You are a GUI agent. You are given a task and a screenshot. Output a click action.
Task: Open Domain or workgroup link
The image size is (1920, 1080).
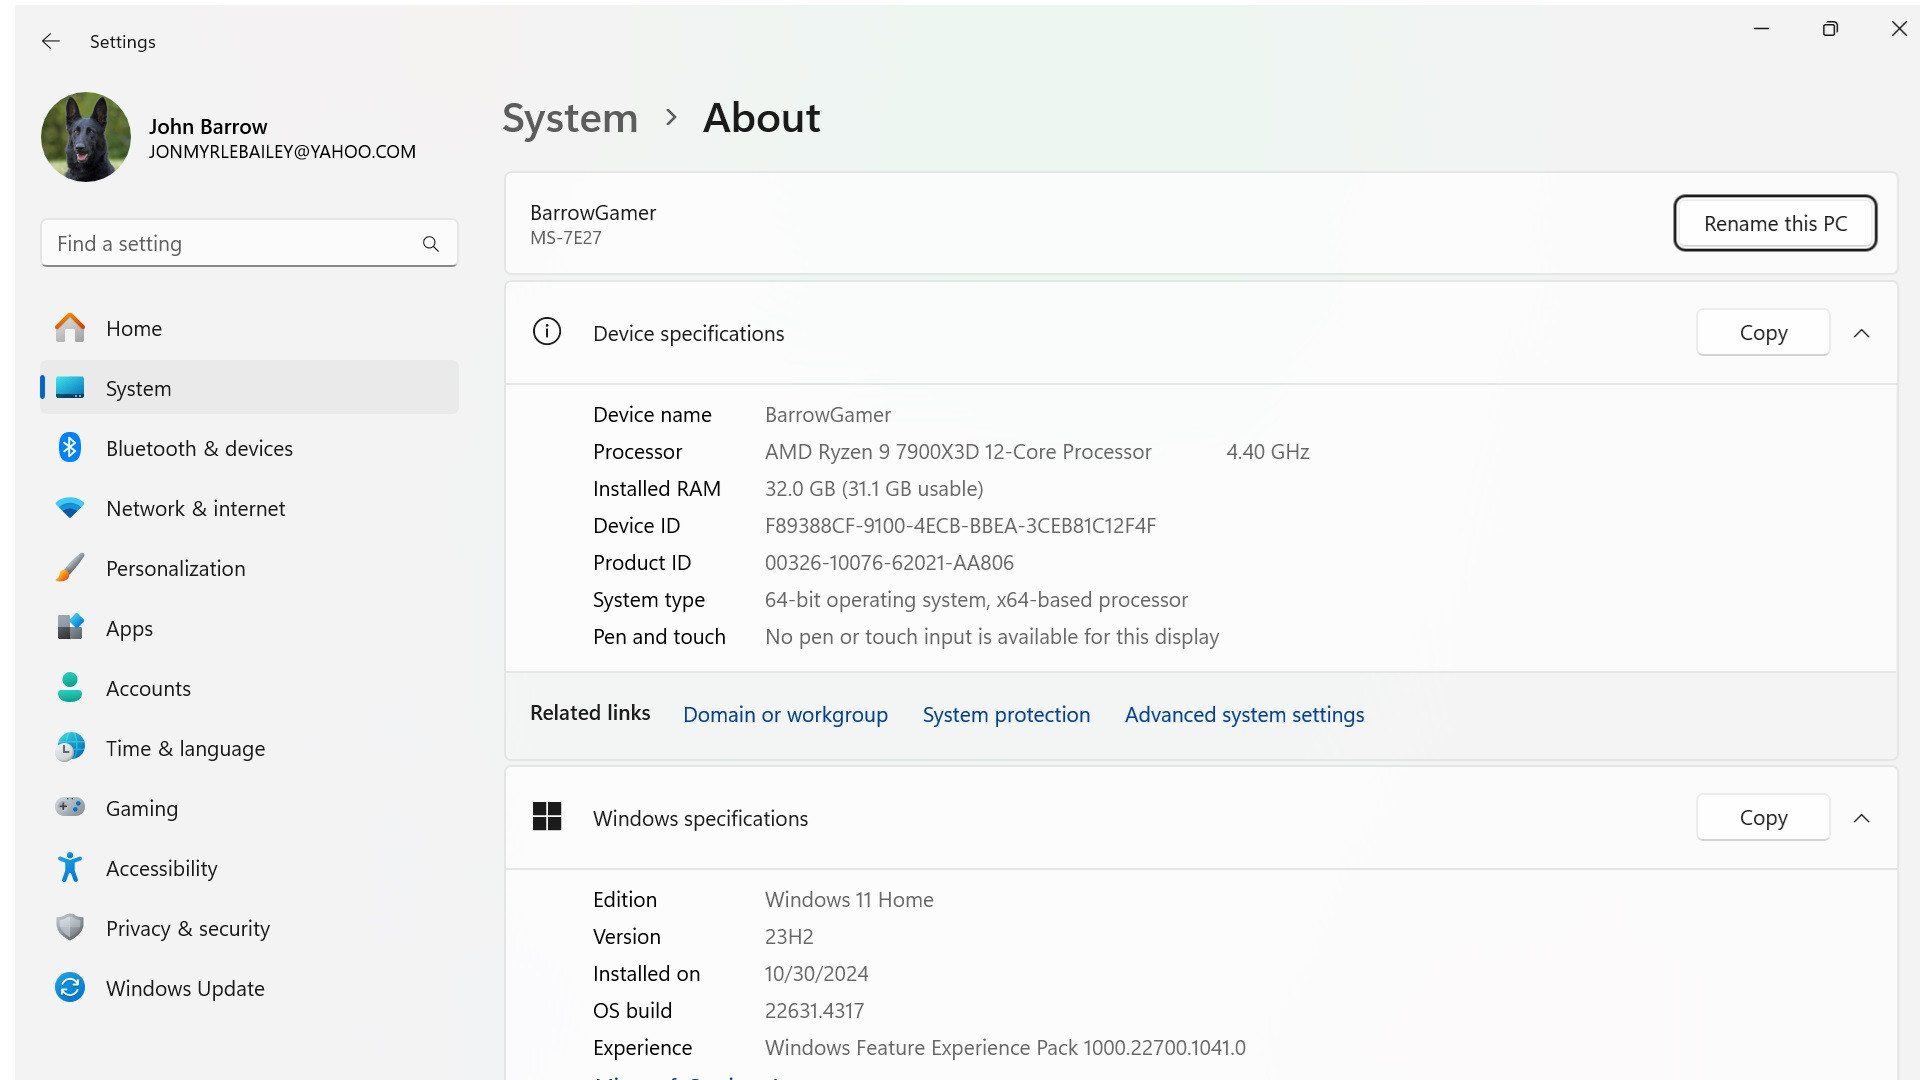[x=785, y=714]
